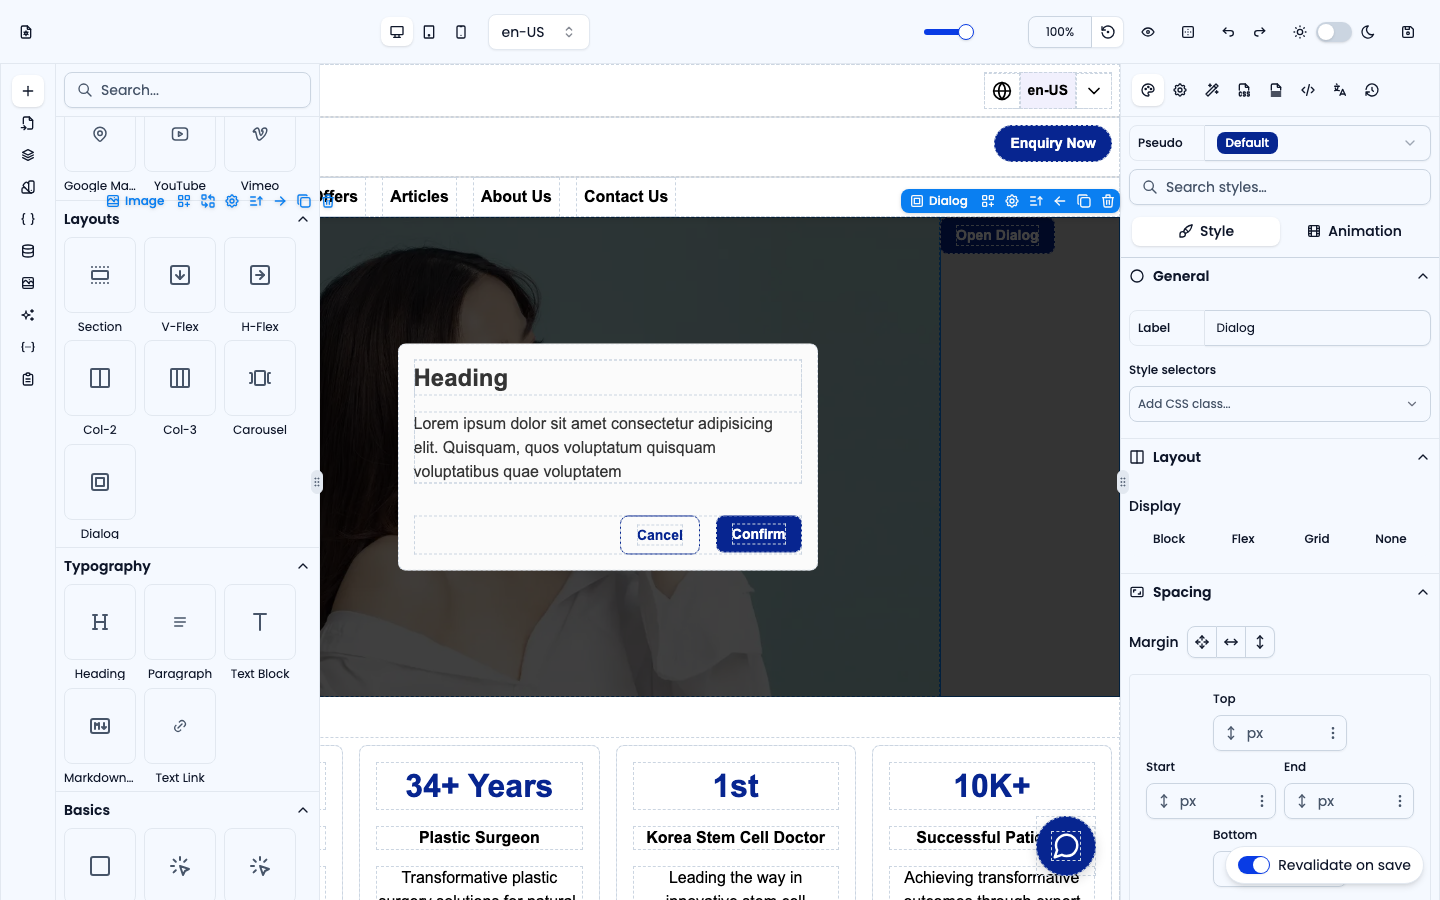Open the Articles menu item

tap(419, 197)
